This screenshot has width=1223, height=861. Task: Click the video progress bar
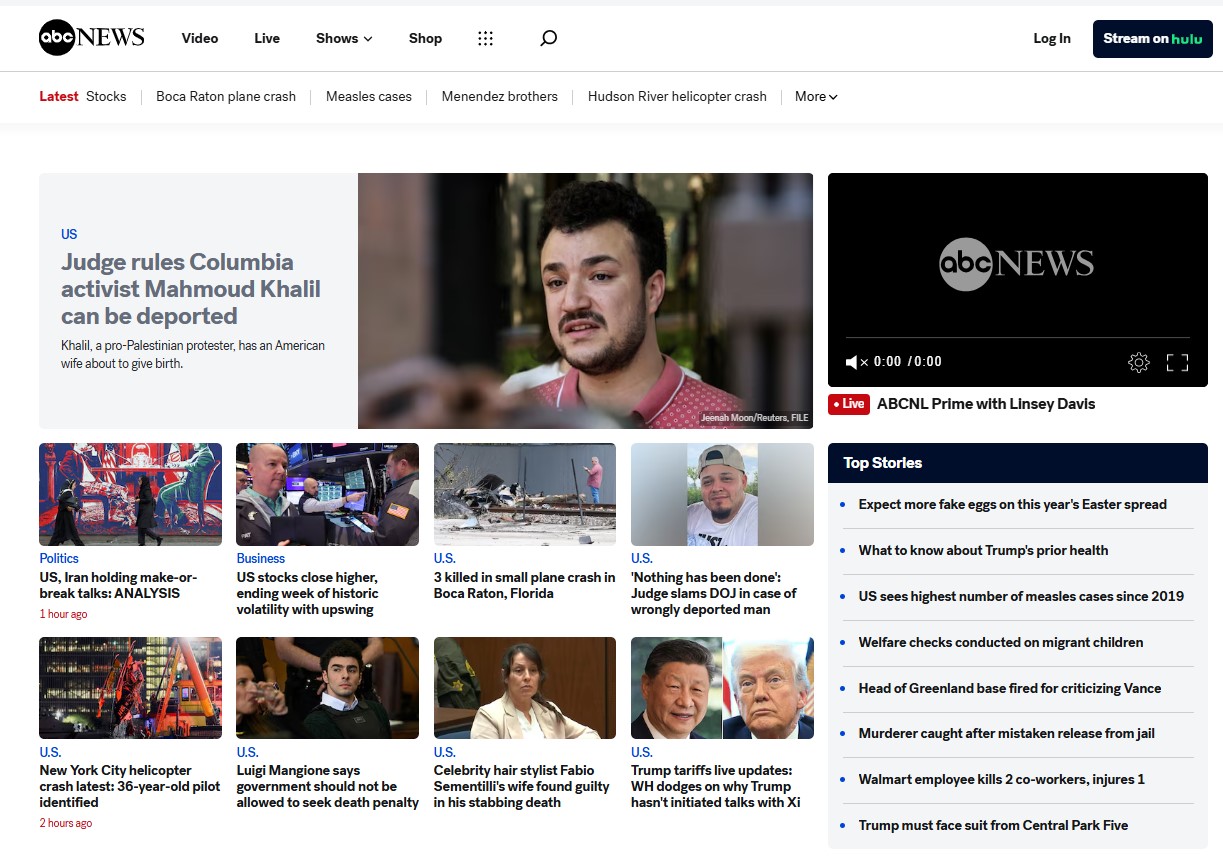(1017, 338)
